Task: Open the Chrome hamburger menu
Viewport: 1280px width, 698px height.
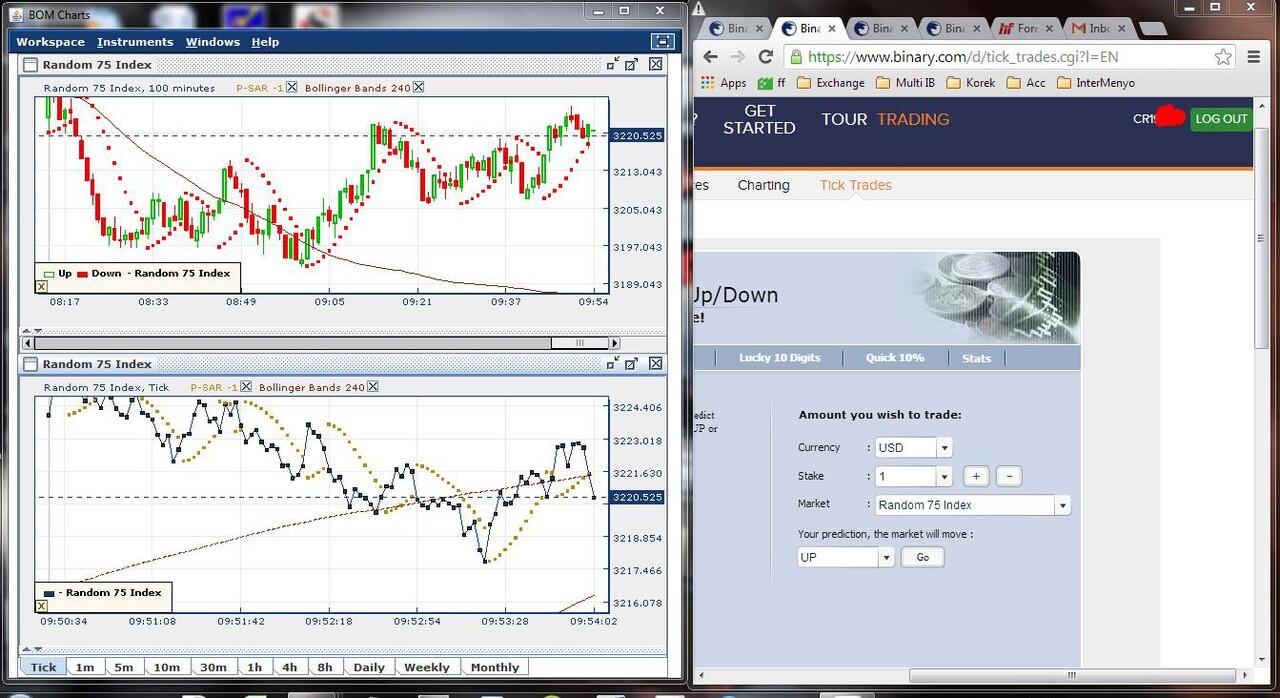Action: 1253,57
